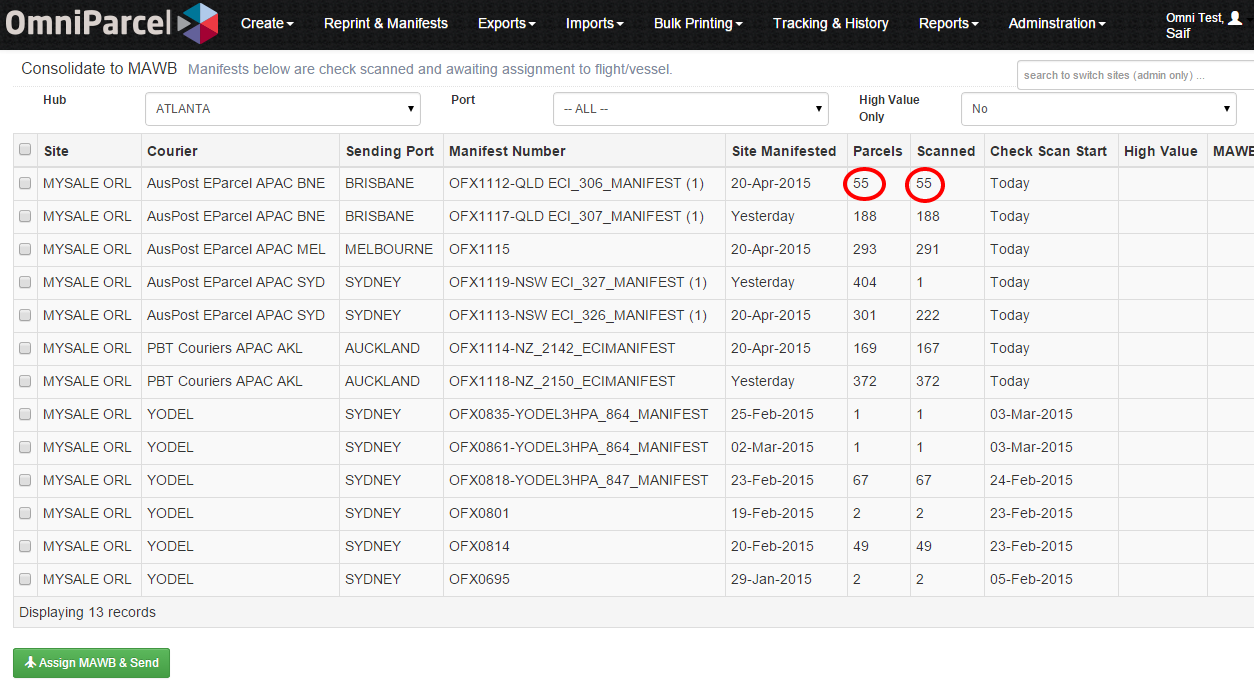The image size is (1254, 680).
Task: Click the airplane icon on Assign MAWB button
Action: (31, 662)
